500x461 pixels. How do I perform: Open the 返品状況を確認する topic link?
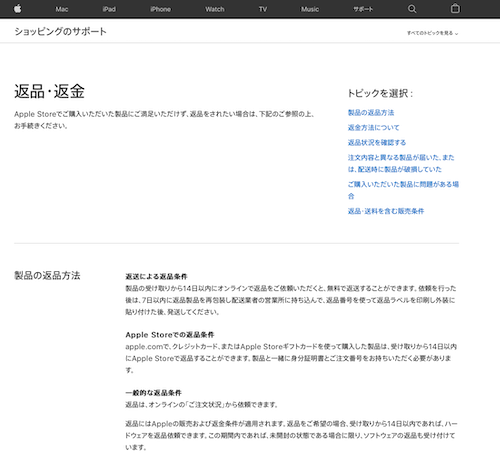coord(377,143)
